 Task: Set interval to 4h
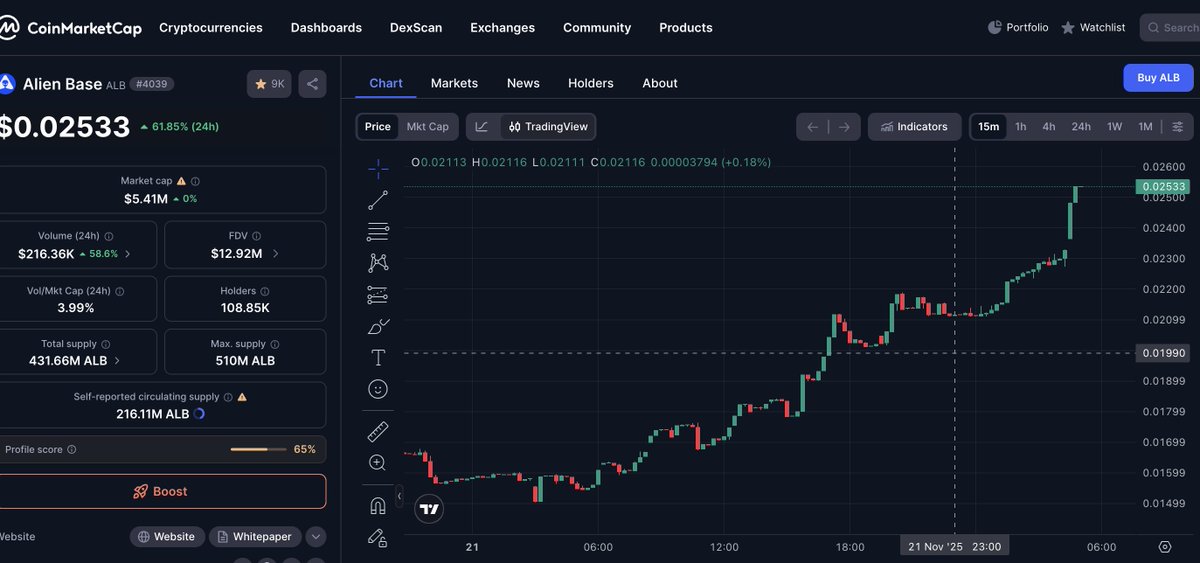coord(1048,127)
